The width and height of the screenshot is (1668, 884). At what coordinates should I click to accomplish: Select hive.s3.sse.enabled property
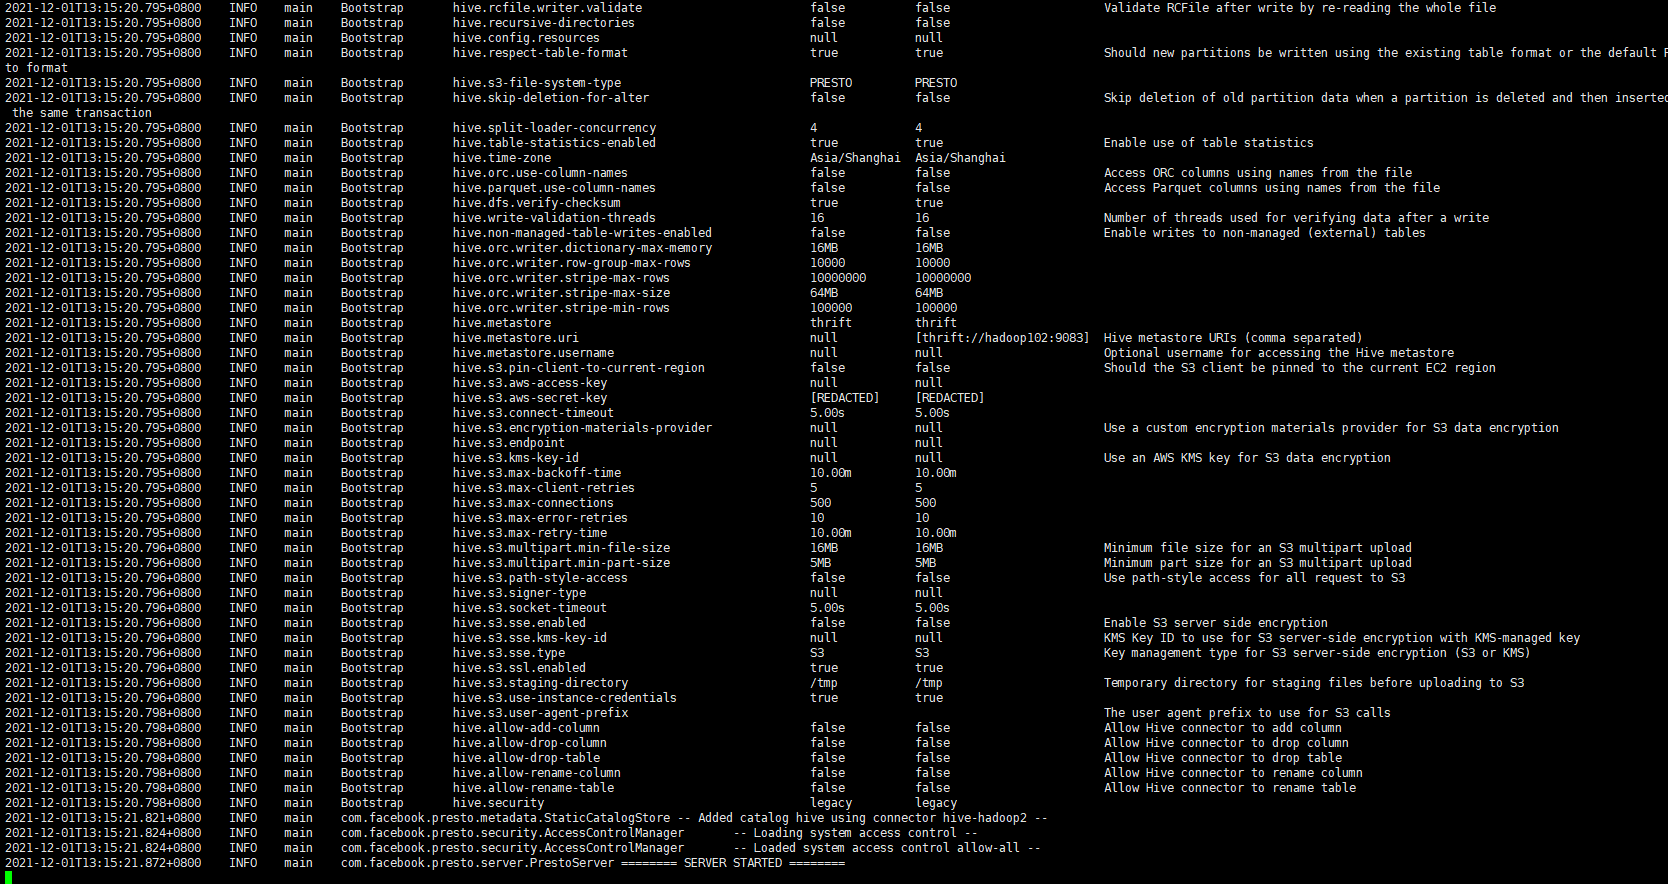click(x=519, y=623)
